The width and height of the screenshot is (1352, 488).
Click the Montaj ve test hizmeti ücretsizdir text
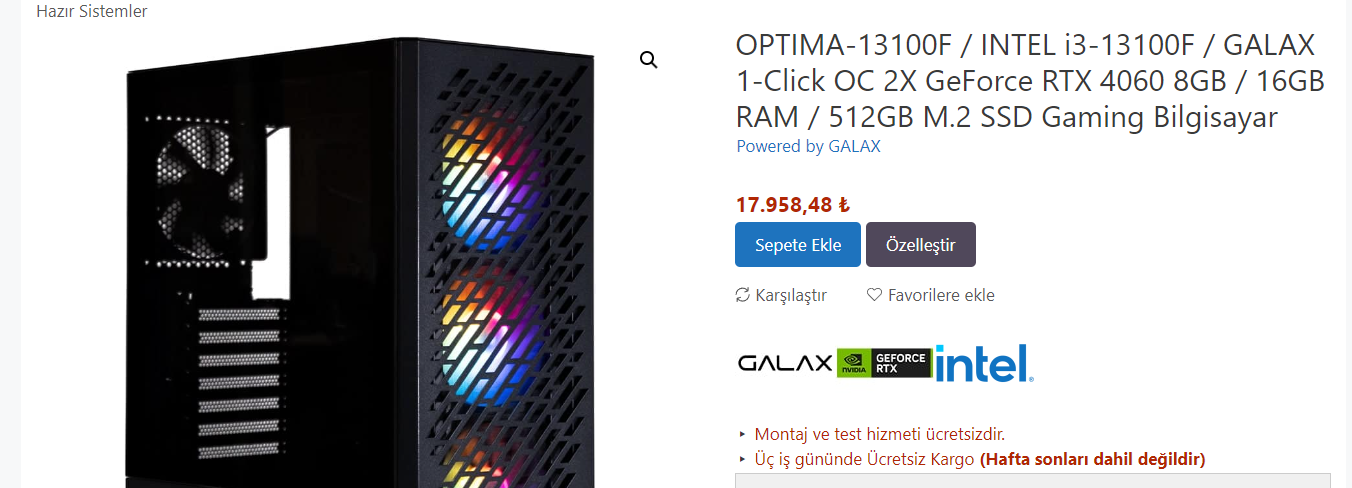(880, 434)
